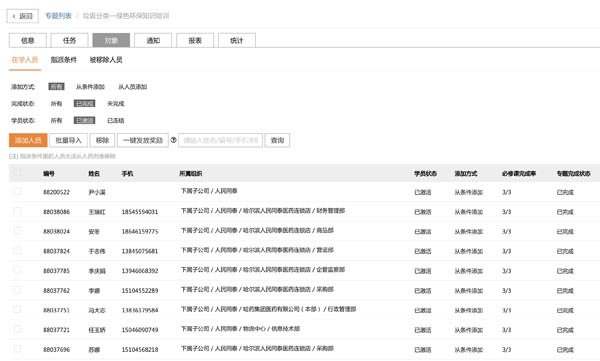This screenshot has width=600, height=361.
Task: Focus the name/ID/phone search field
Action: (220, 140)
